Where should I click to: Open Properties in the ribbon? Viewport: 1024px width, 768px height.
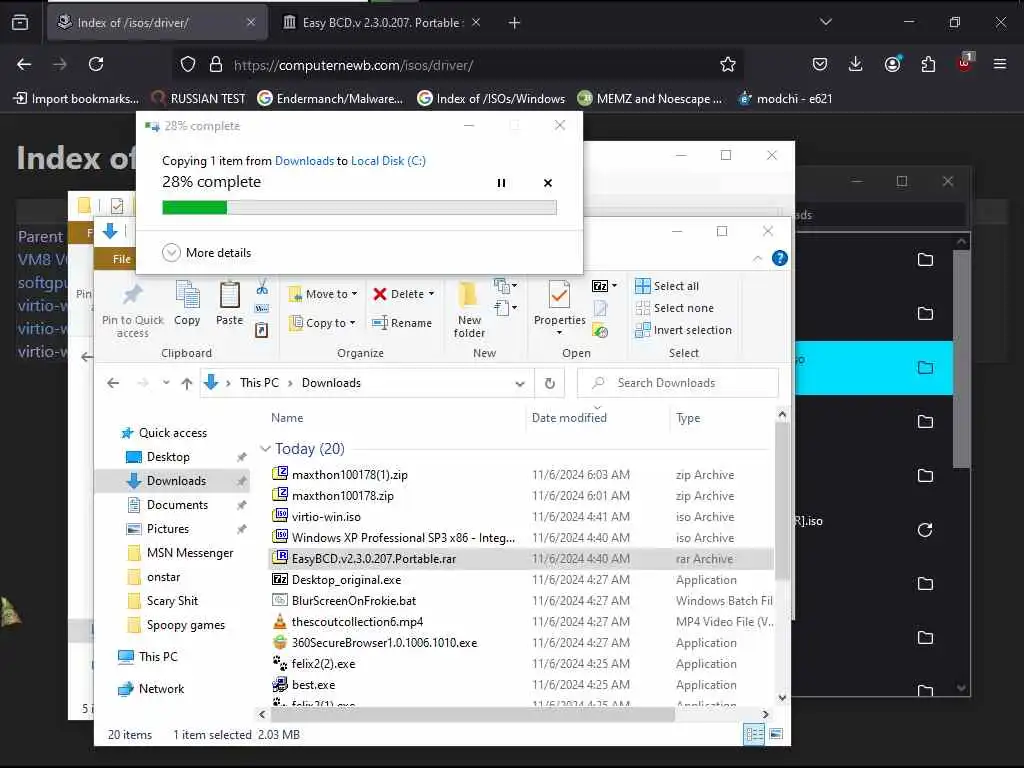pos(559,307)
